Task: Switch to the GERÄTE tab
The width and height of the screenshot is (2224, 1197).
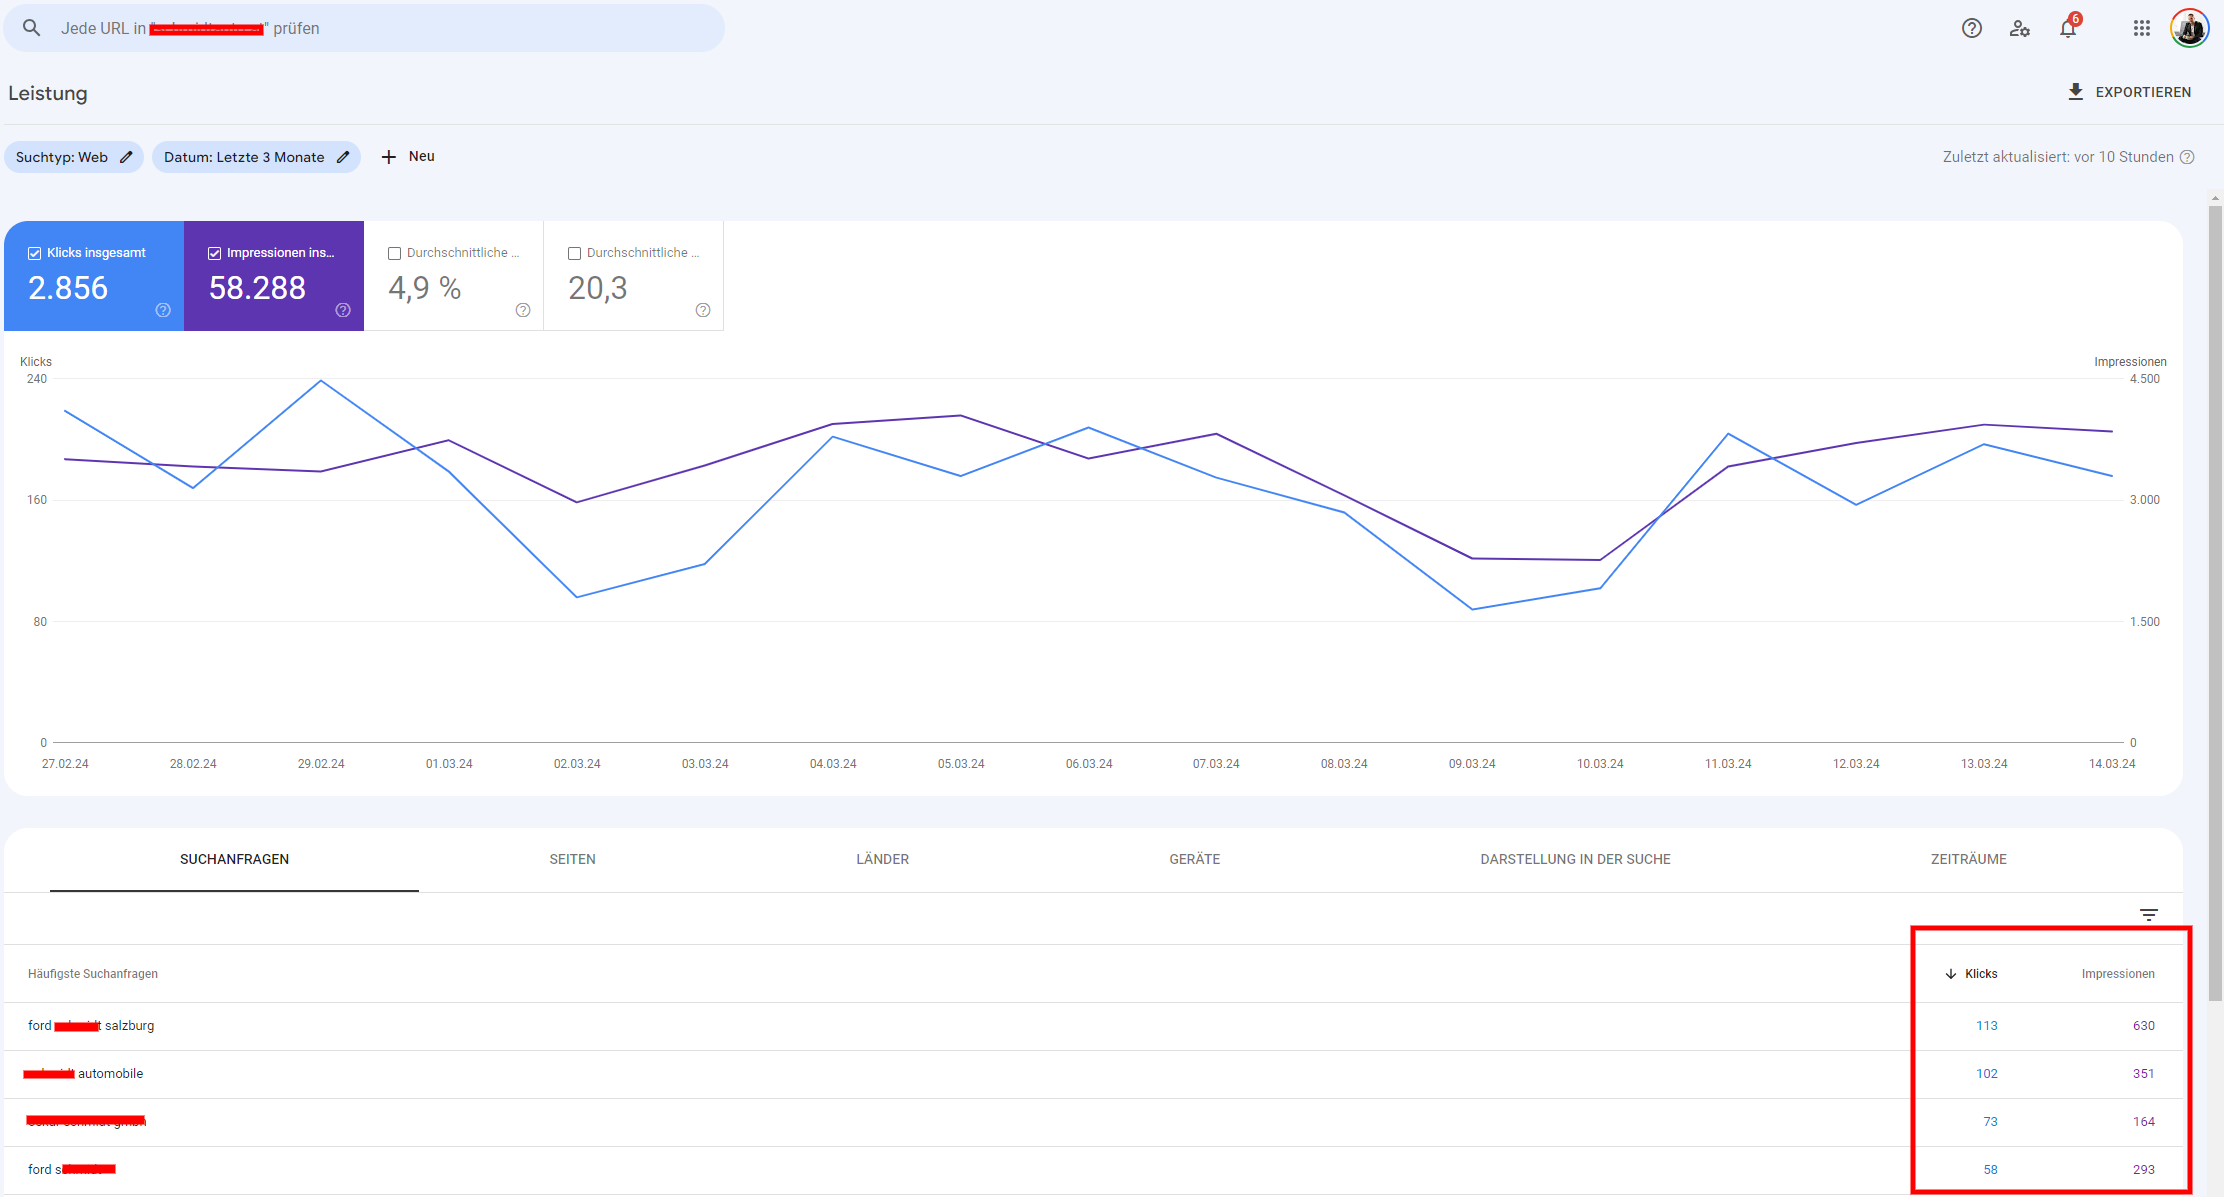Action: [1194, 859]
